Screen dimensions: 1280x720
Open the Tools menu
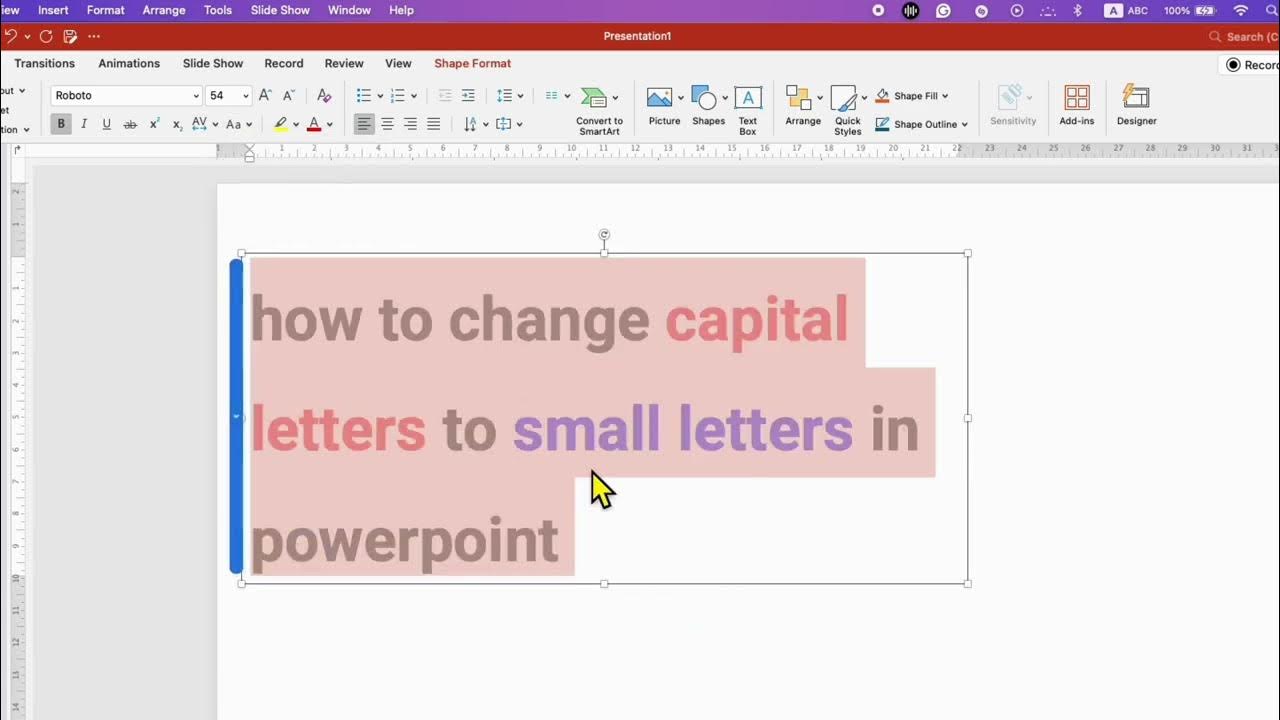[x=218, y=10]
